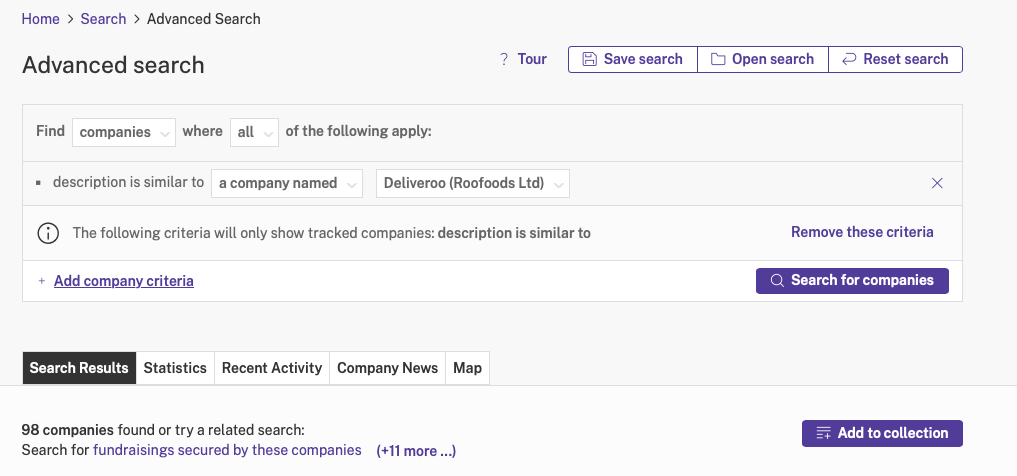Open the Recent Activity tab

pyautogui.click(x=272, y=368)
